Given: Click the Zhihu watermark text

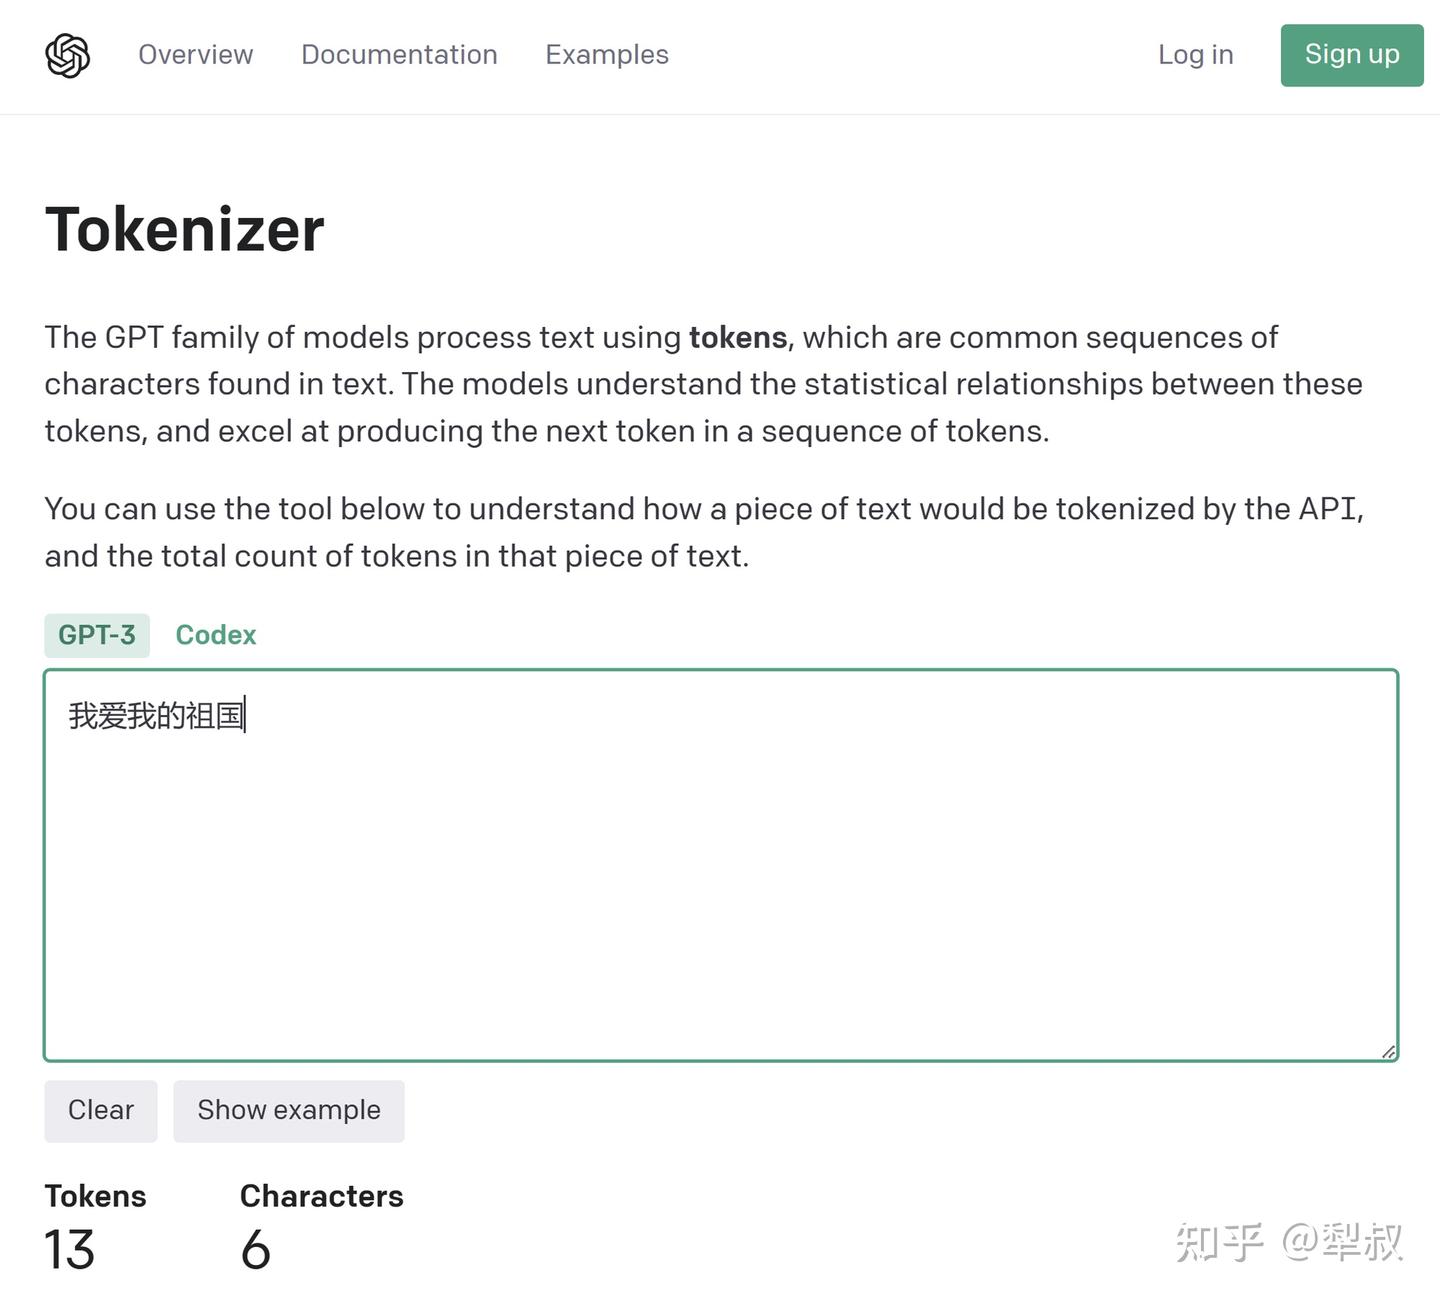Looking at the screenshot, I should [x=1289, y=1243].
